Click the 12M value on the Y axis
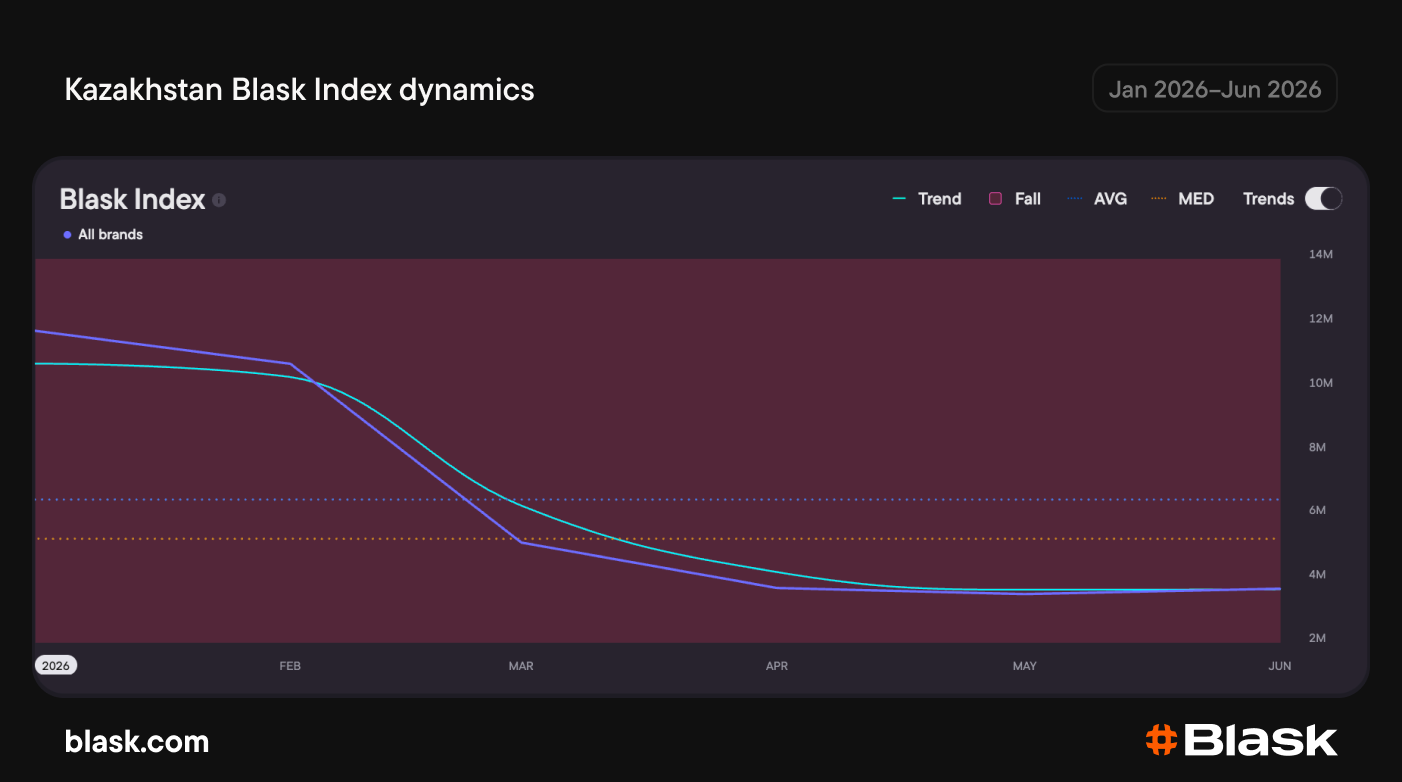Viewport: 1402px width, 782px height. click(1321, 319)
